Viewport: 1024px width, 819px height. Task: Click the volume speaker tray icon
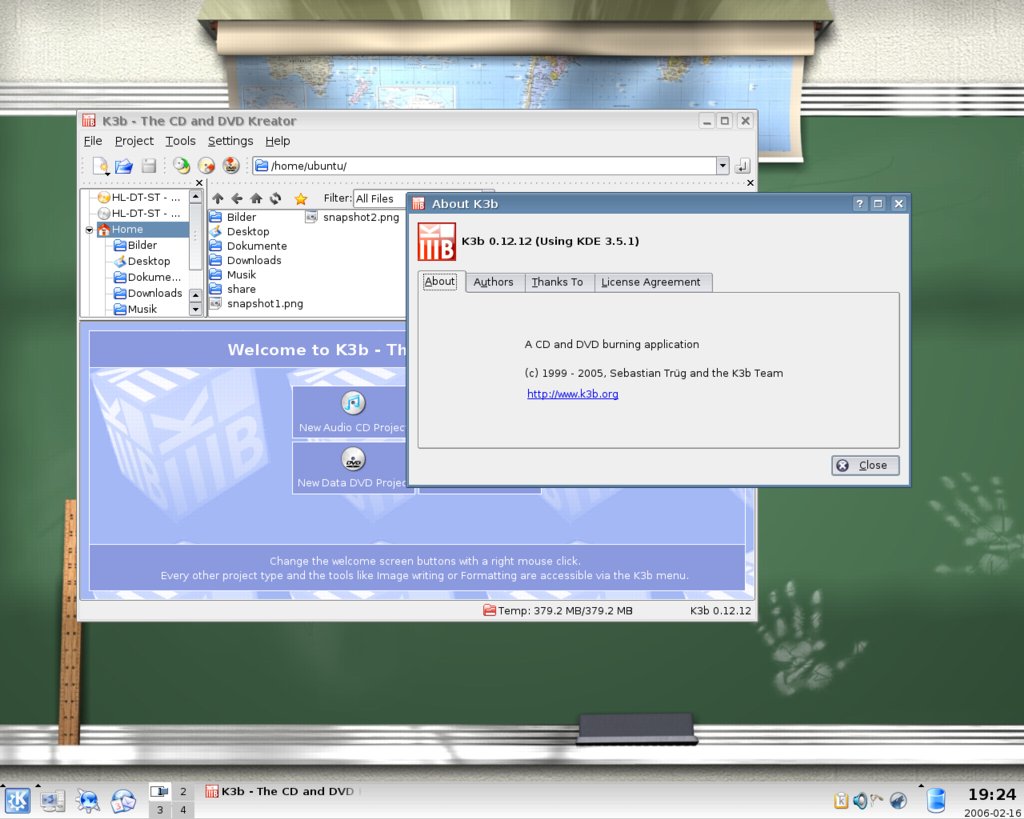tap(860, 800)
